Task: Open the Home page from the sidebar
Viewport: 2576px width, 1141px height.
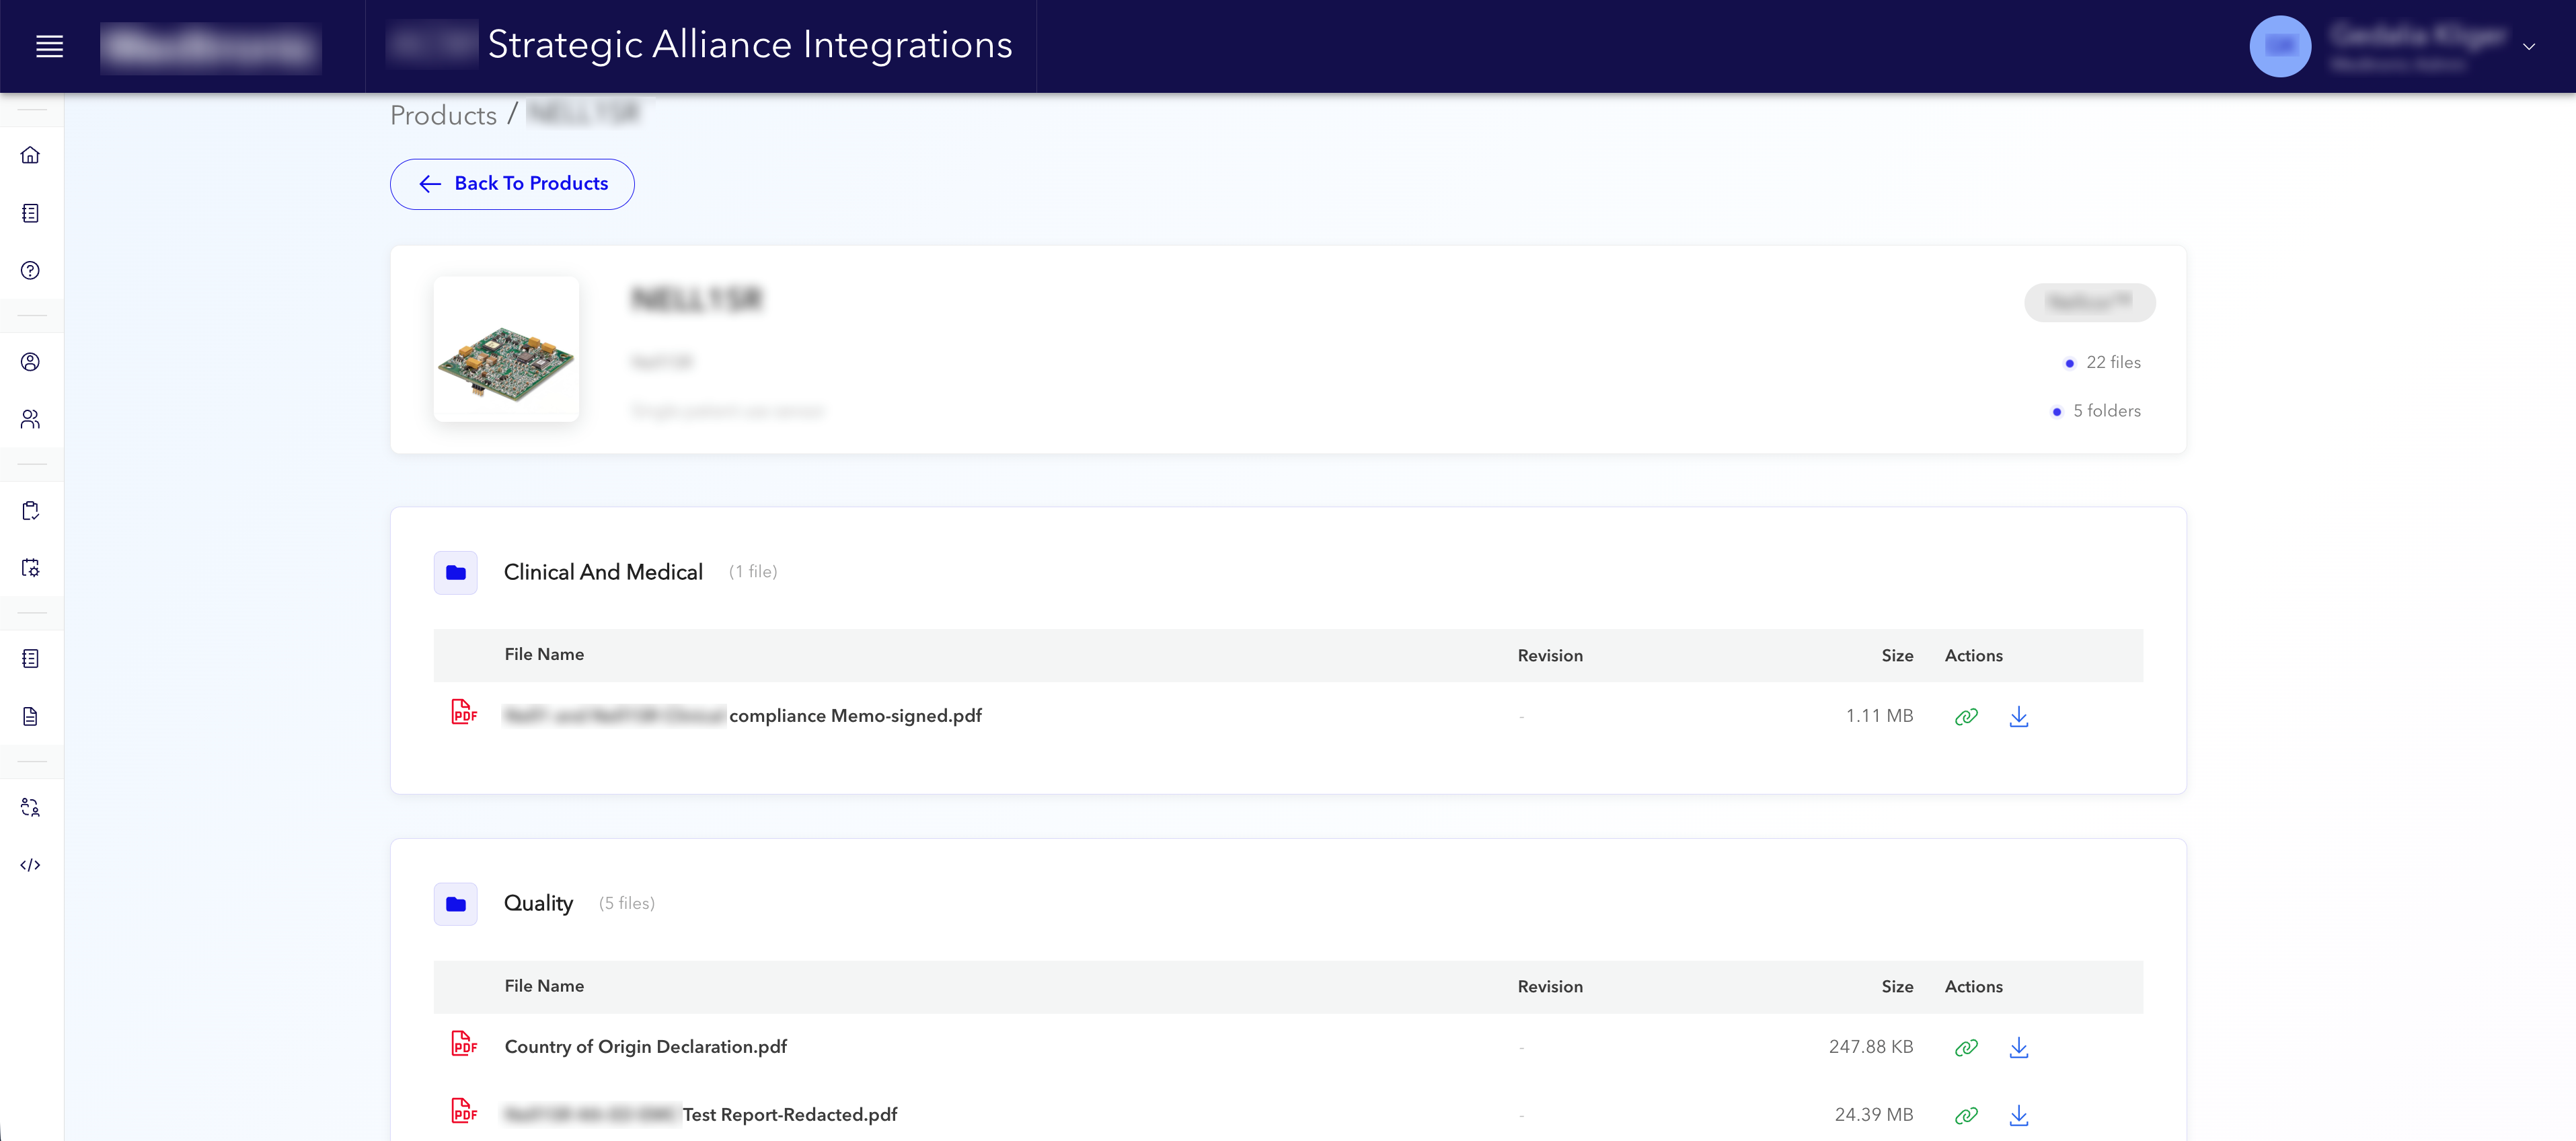Action: click(x=31, y=155)
